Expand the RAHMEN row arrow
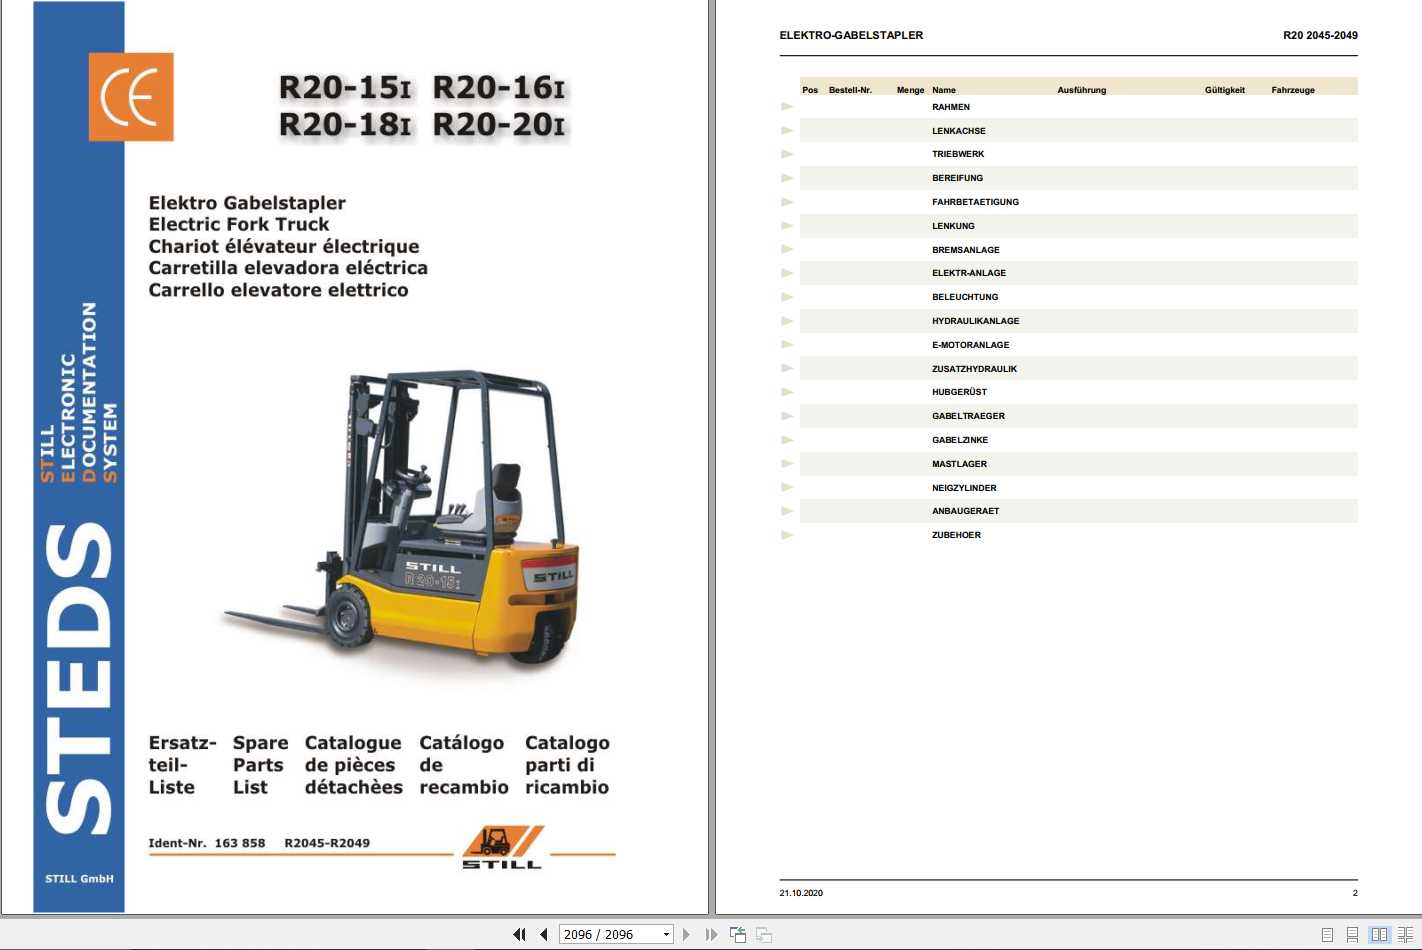Screen dimensions: 1422x950 [787, 107]
